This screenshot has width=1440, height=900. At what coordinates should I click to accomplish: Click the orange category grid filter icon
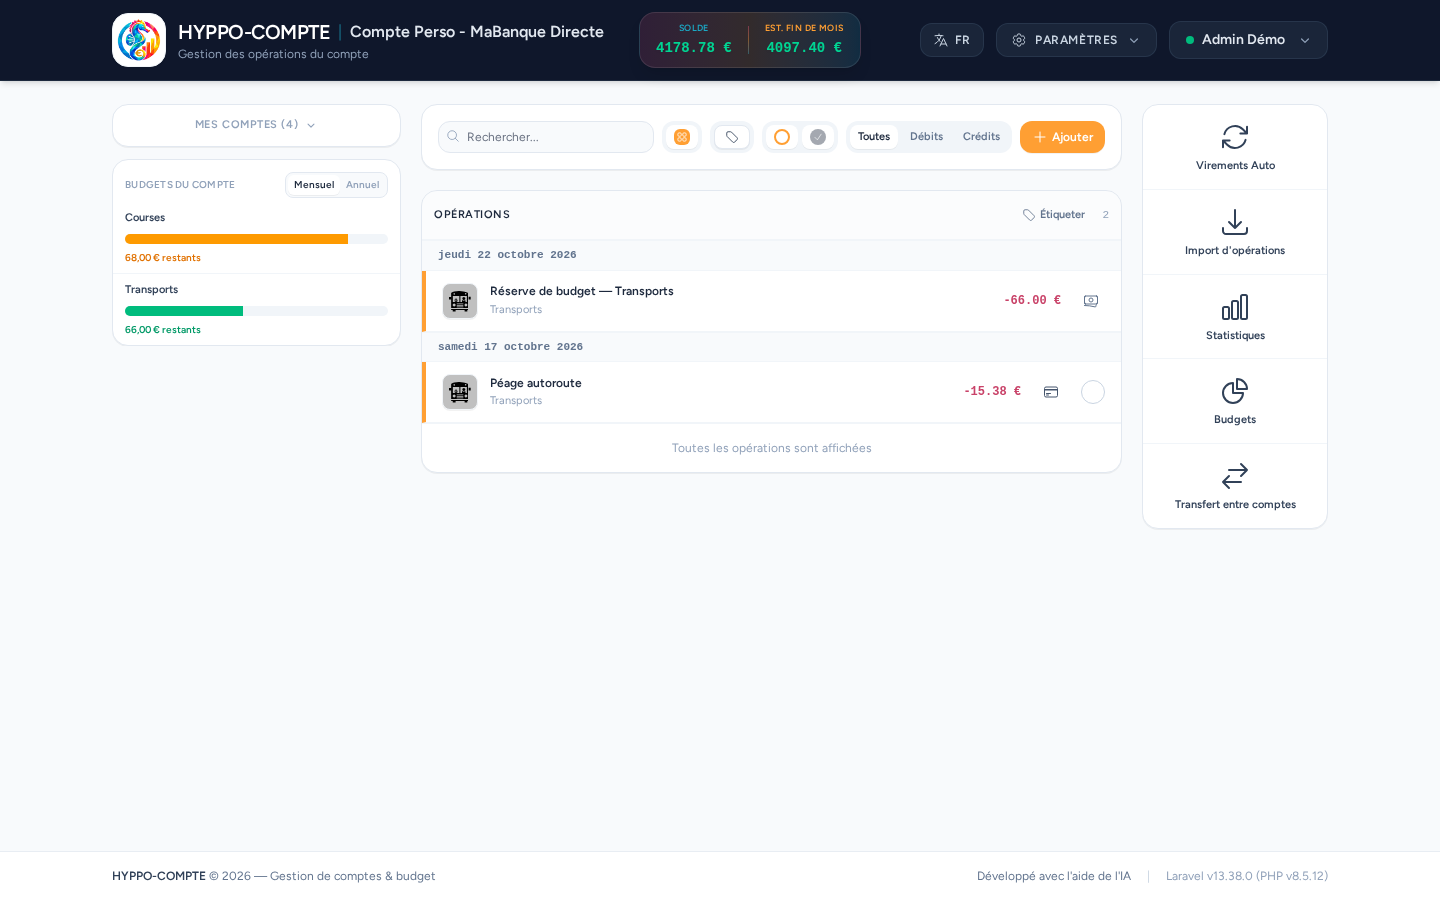pos(682,137)
